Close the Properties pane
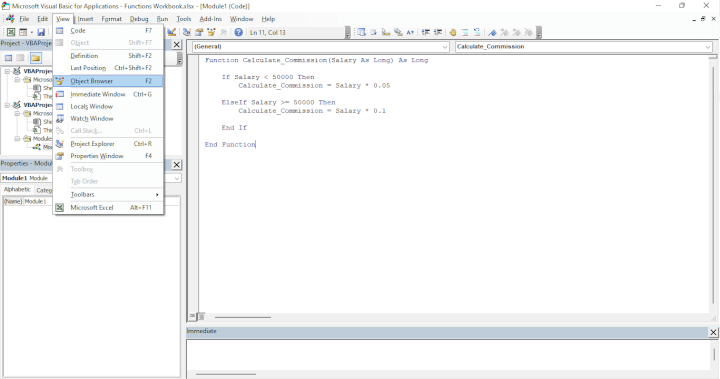The width and height of the screenshot is (720, 379). (176, 164)
